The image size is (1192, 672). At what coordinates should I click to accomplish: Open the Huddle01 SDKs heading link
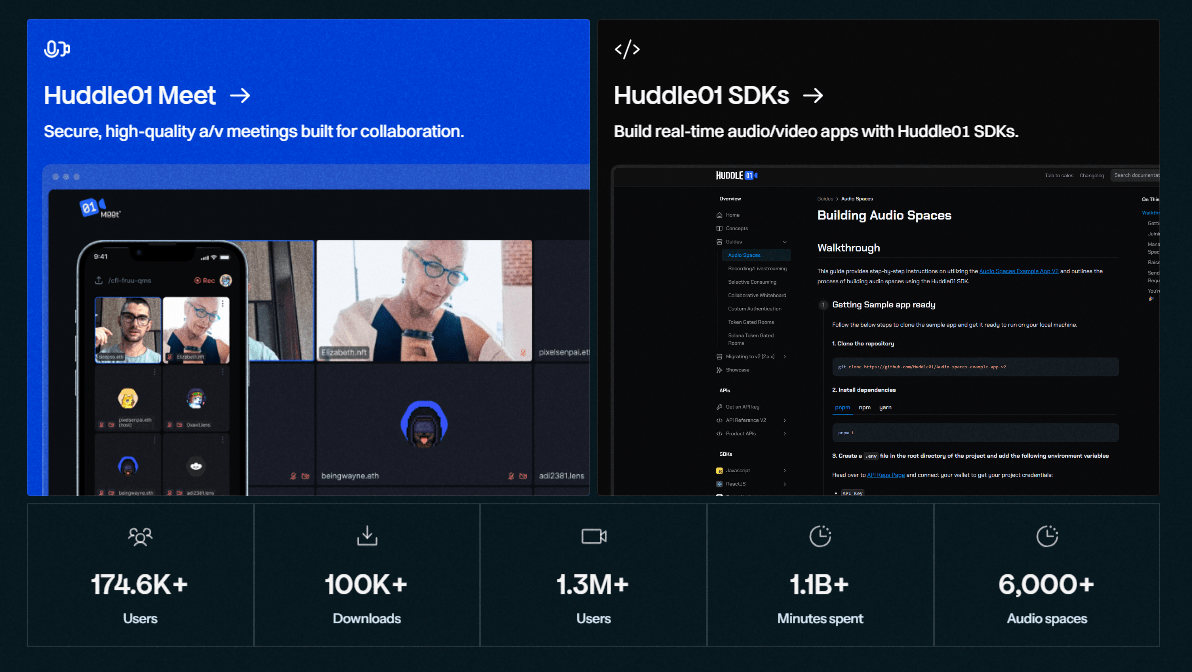pos(702,96)
